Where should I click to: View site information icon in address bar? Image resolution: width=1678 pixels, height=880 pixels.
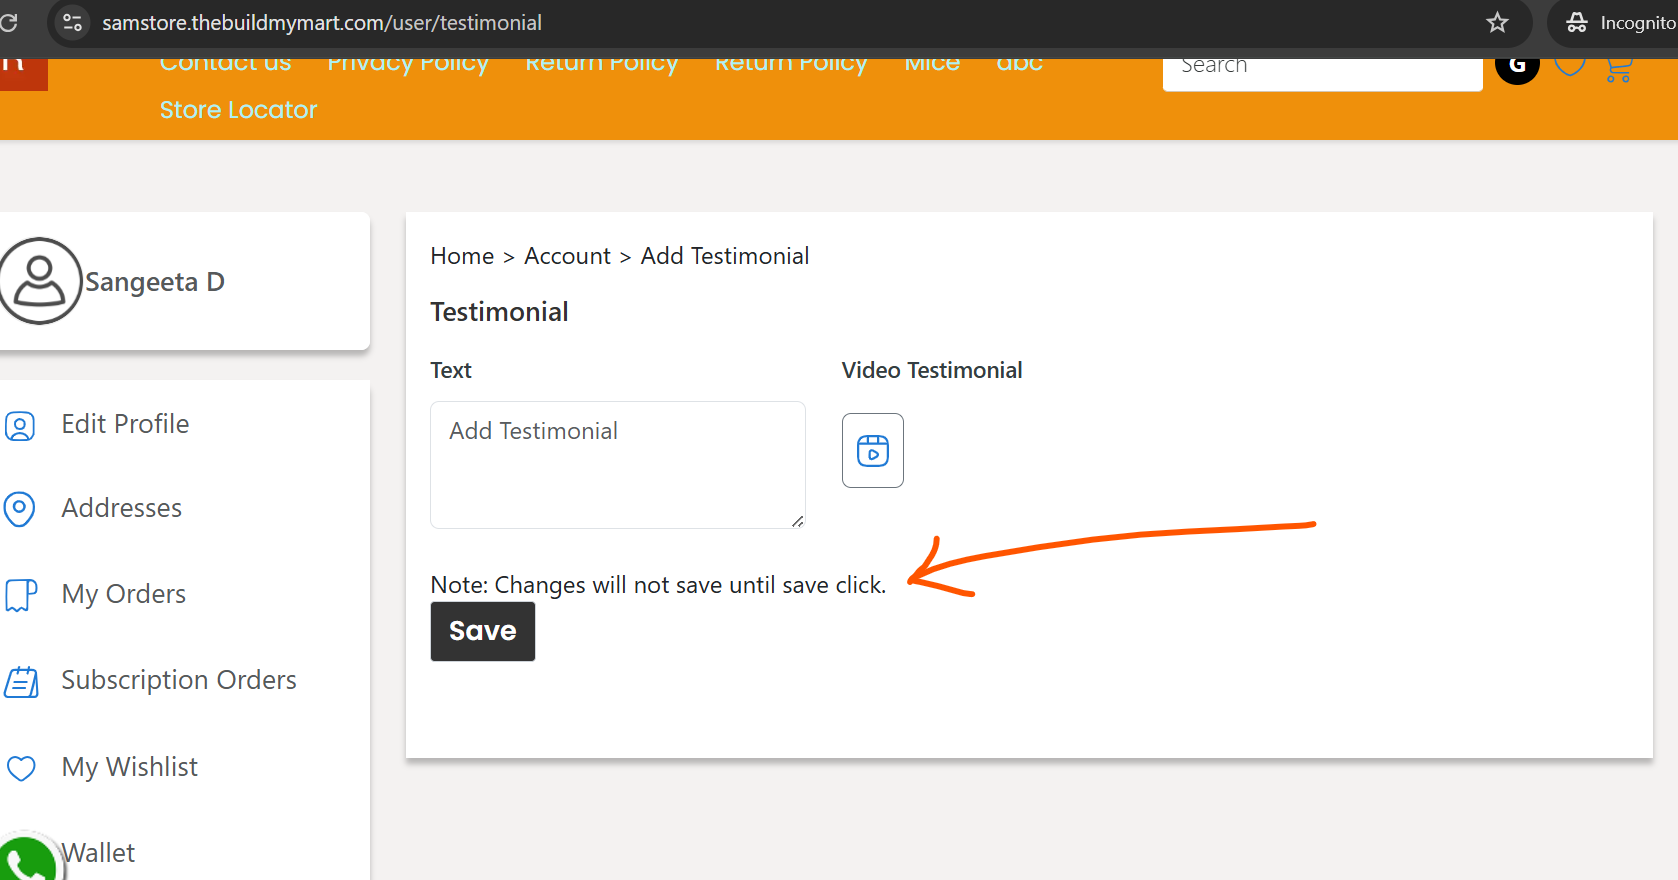pos(72,22)
